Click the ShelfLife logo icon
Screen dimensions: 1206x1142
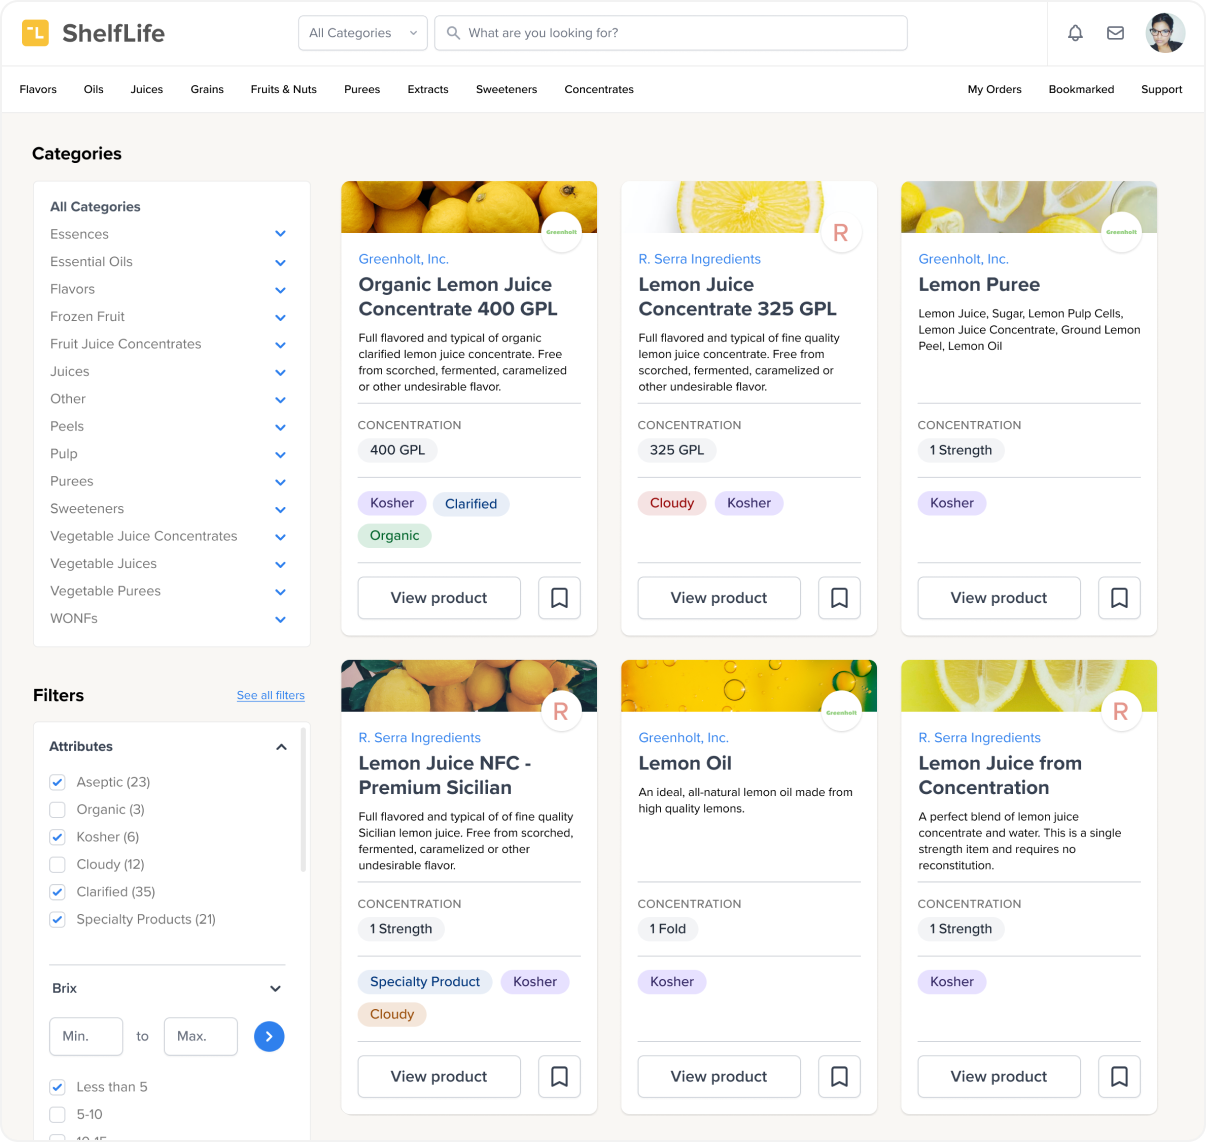(35, 33)
